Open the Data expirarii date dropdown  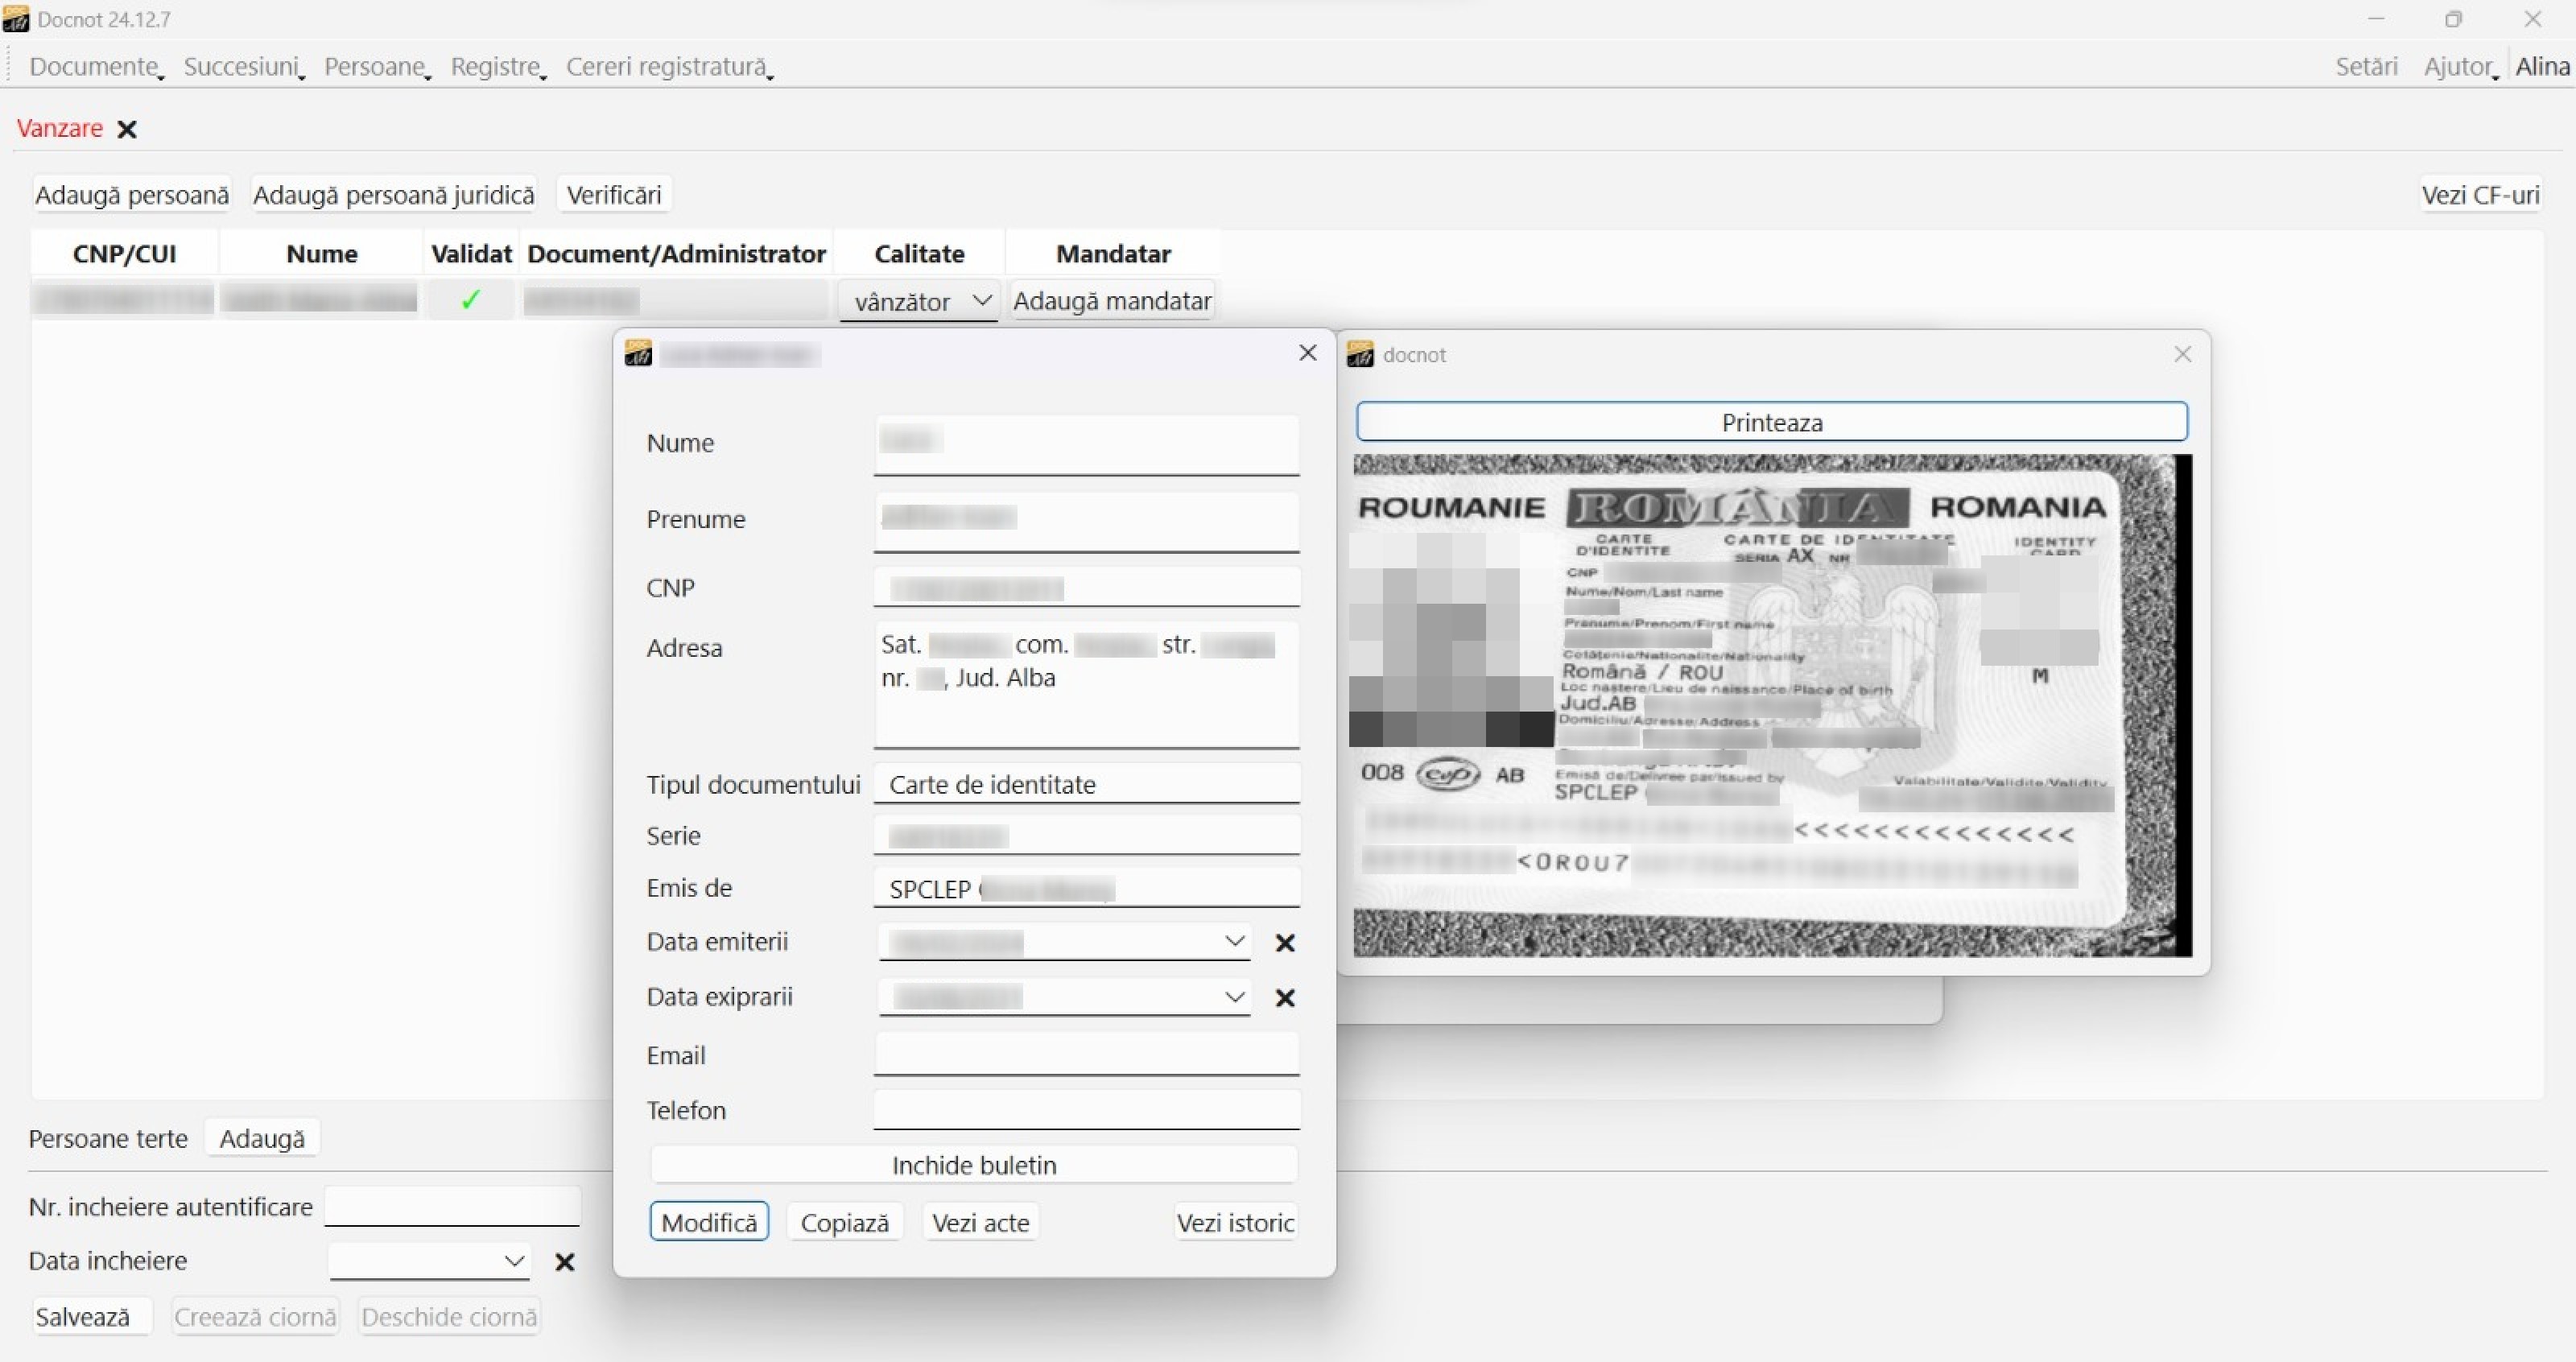[1234, 997]
